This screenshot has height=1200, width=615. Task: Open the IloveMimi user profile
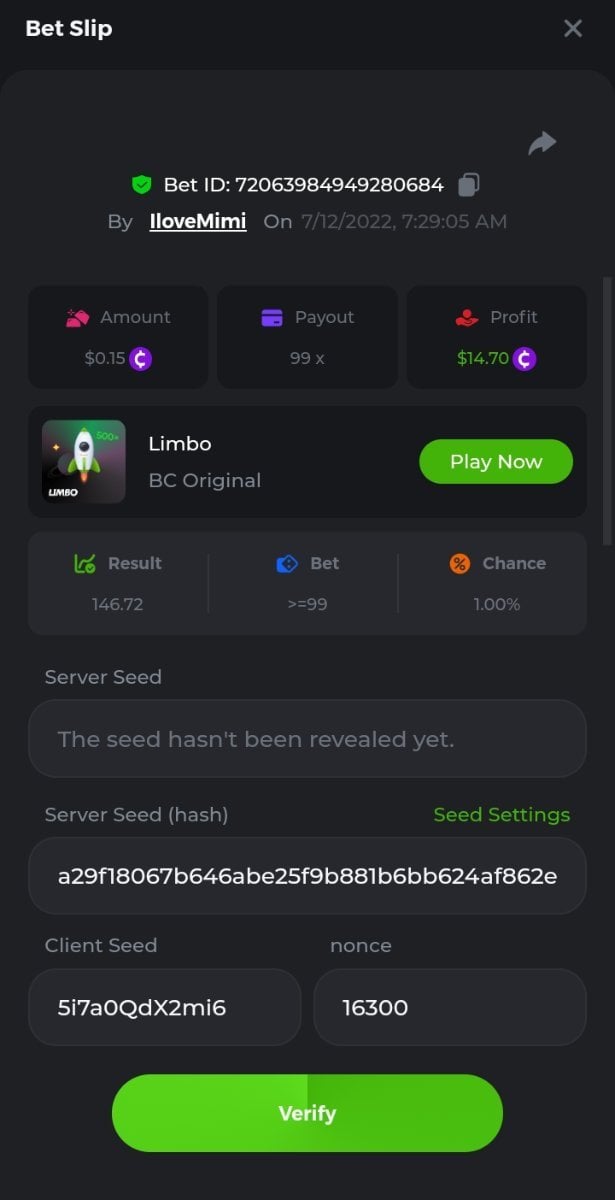coord(198,222)
